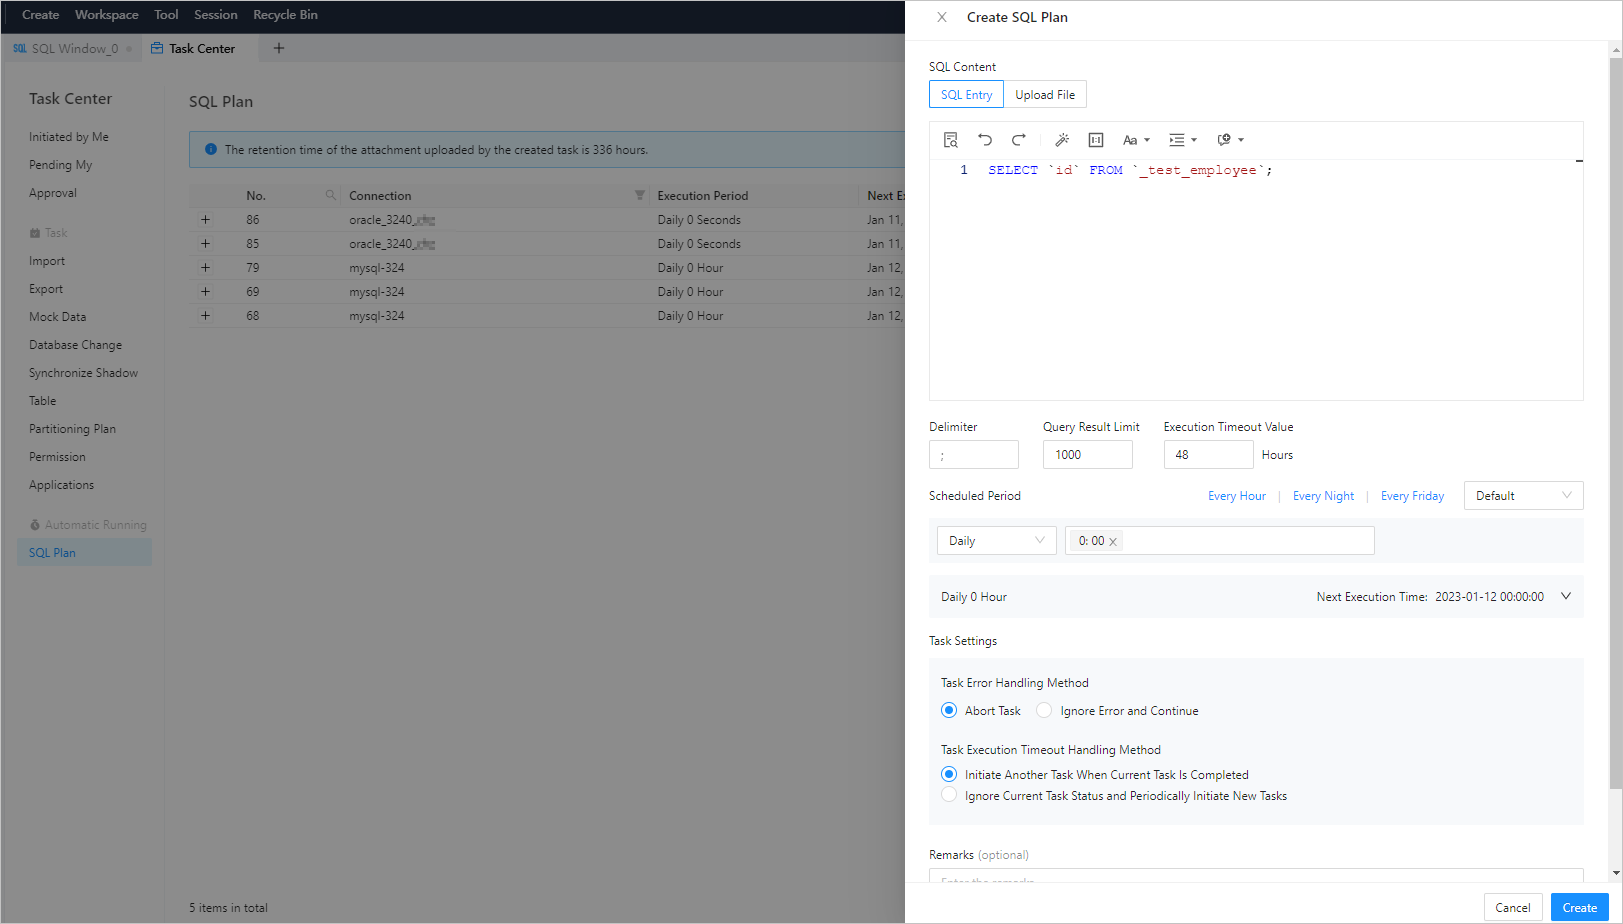This screenshot has width=1623, height=924.
Task: Open the Workspace menu
Action: click(x=106, y=14)
